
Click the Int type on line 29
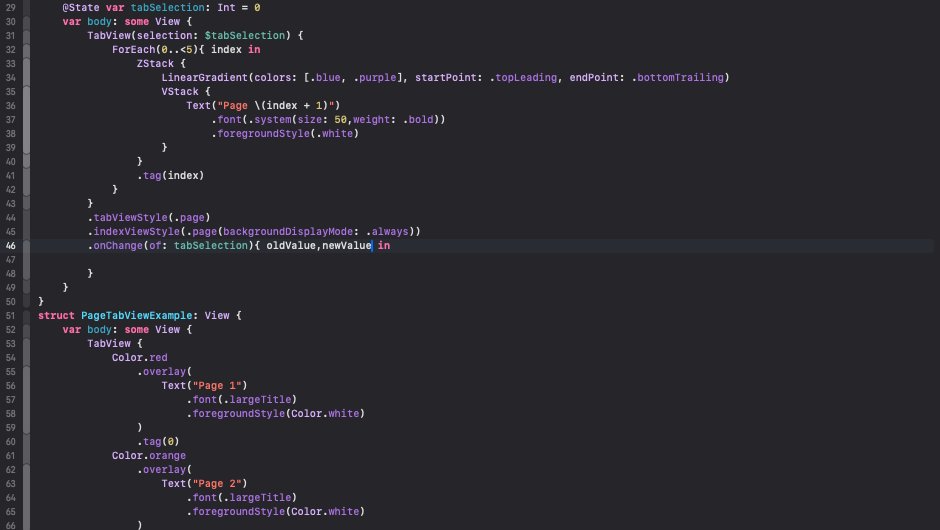(x=226, y=8)
